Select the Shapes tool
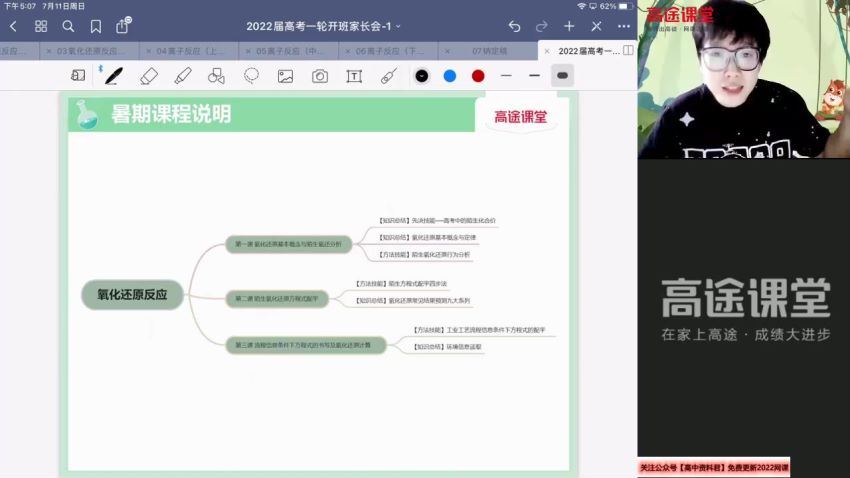 (x=216, y=76)
